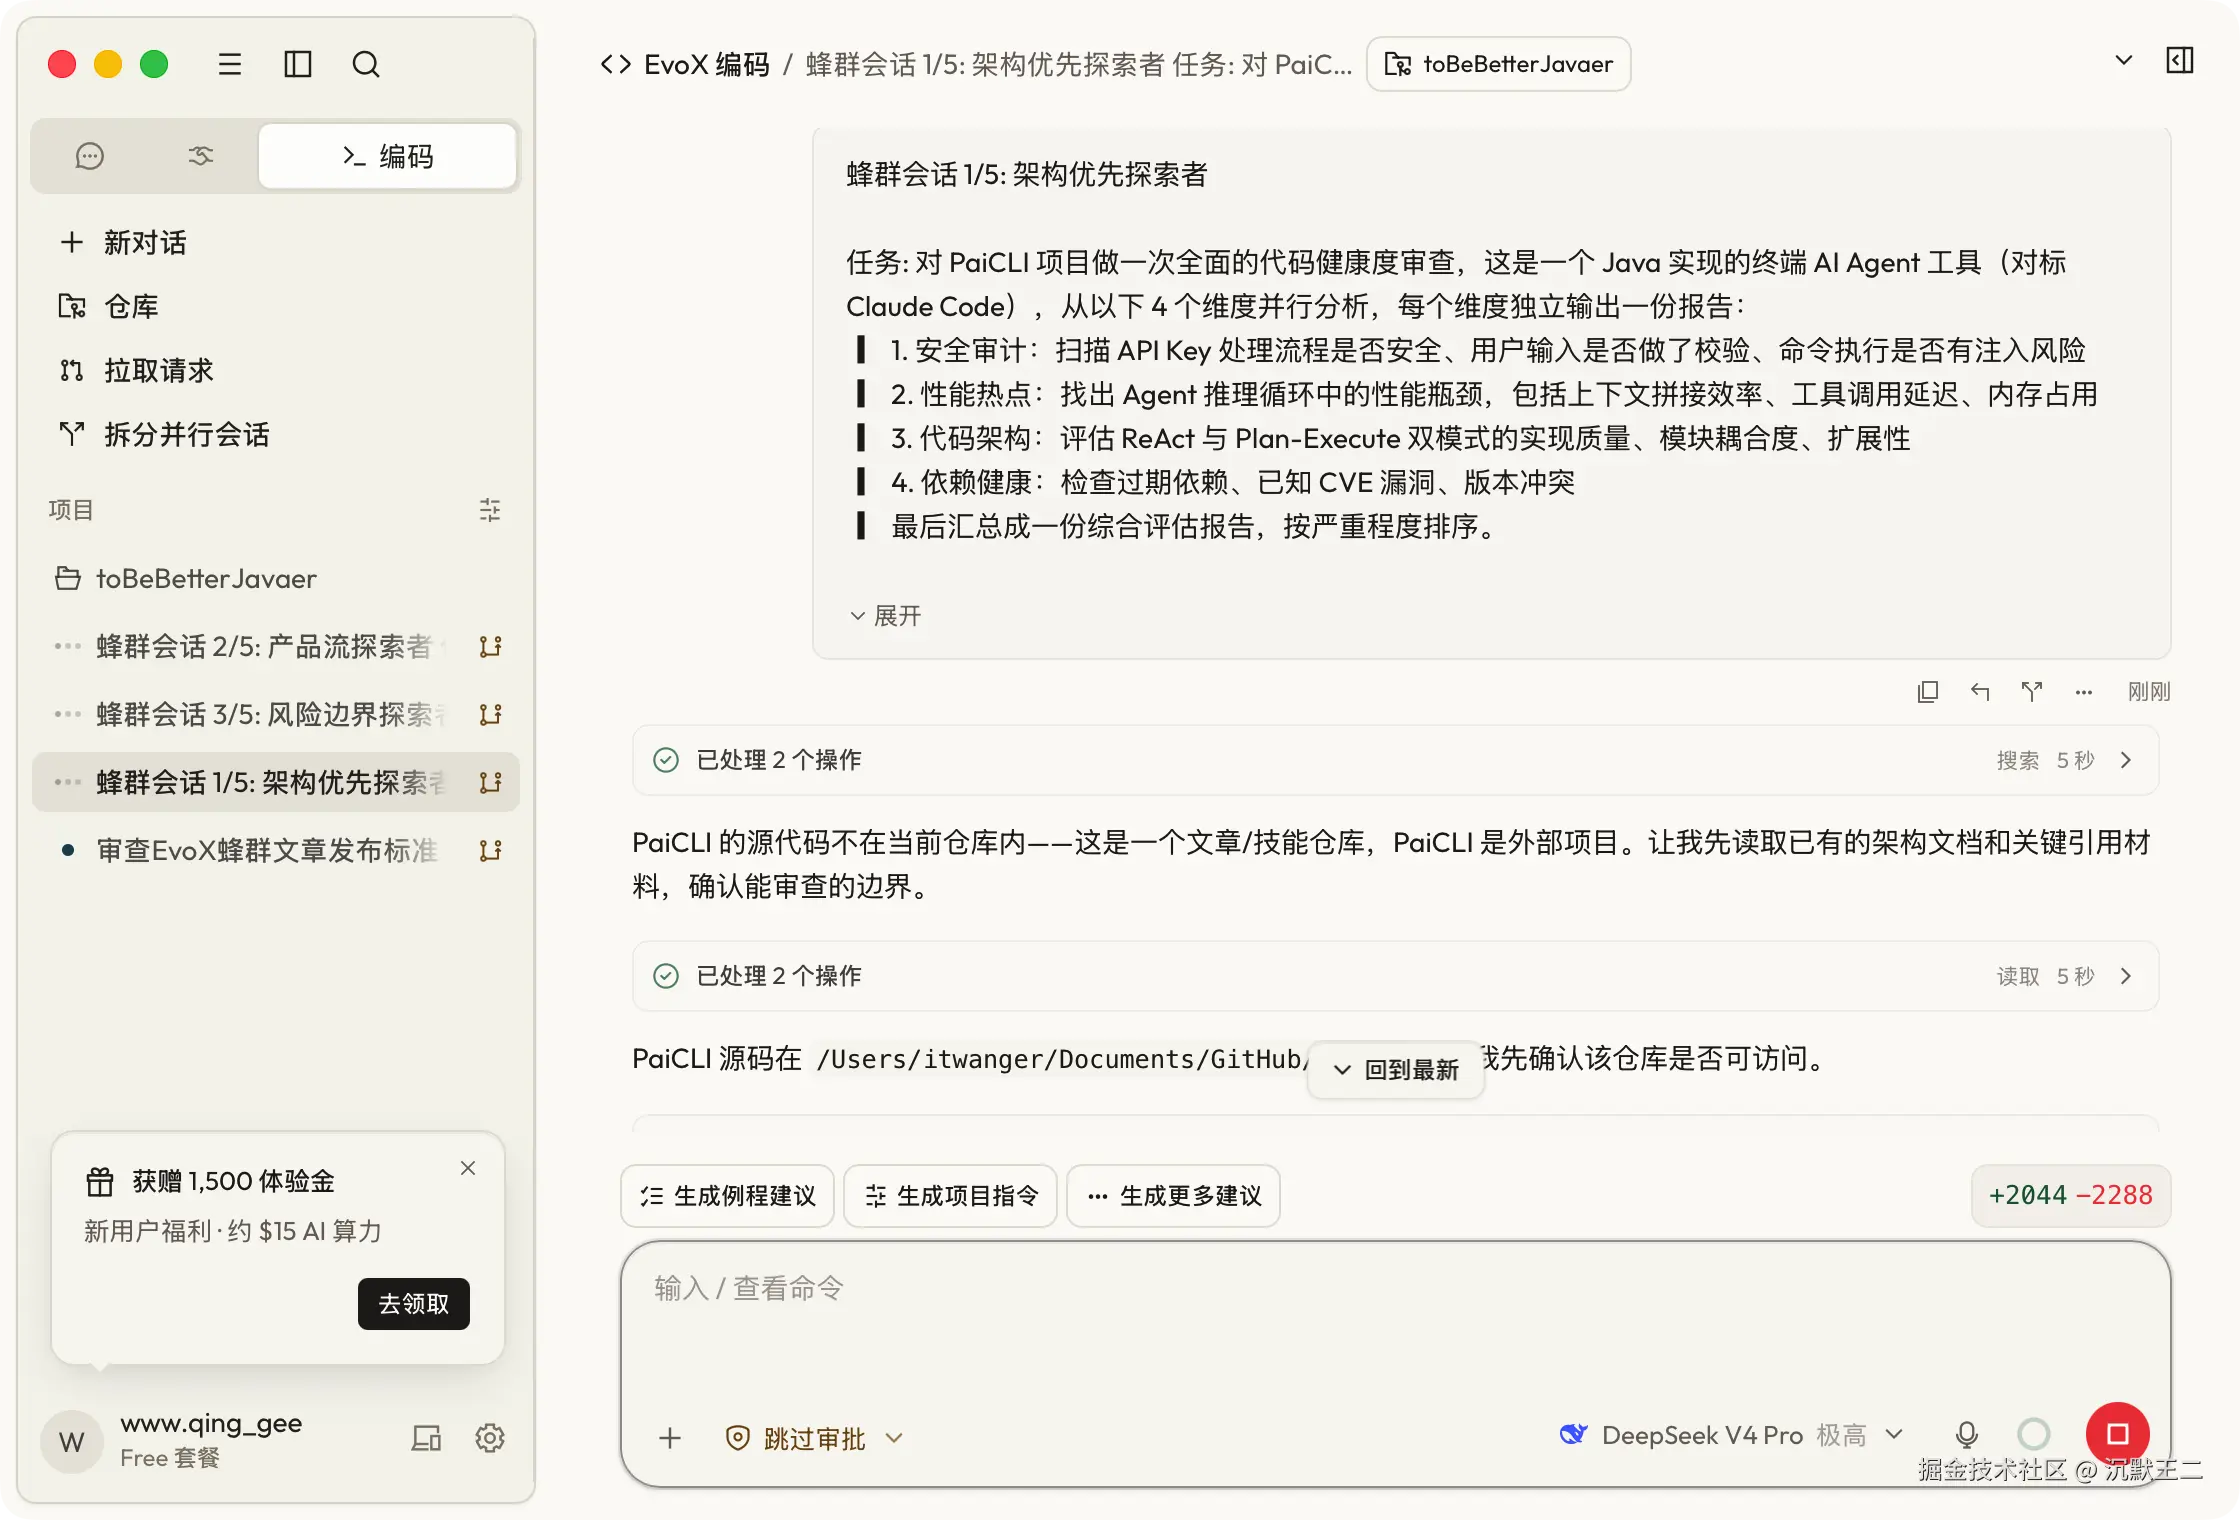Screen dimensions: 2240x1520
Task: Open the search icon in top bar
Action: [x=366, y=64]
